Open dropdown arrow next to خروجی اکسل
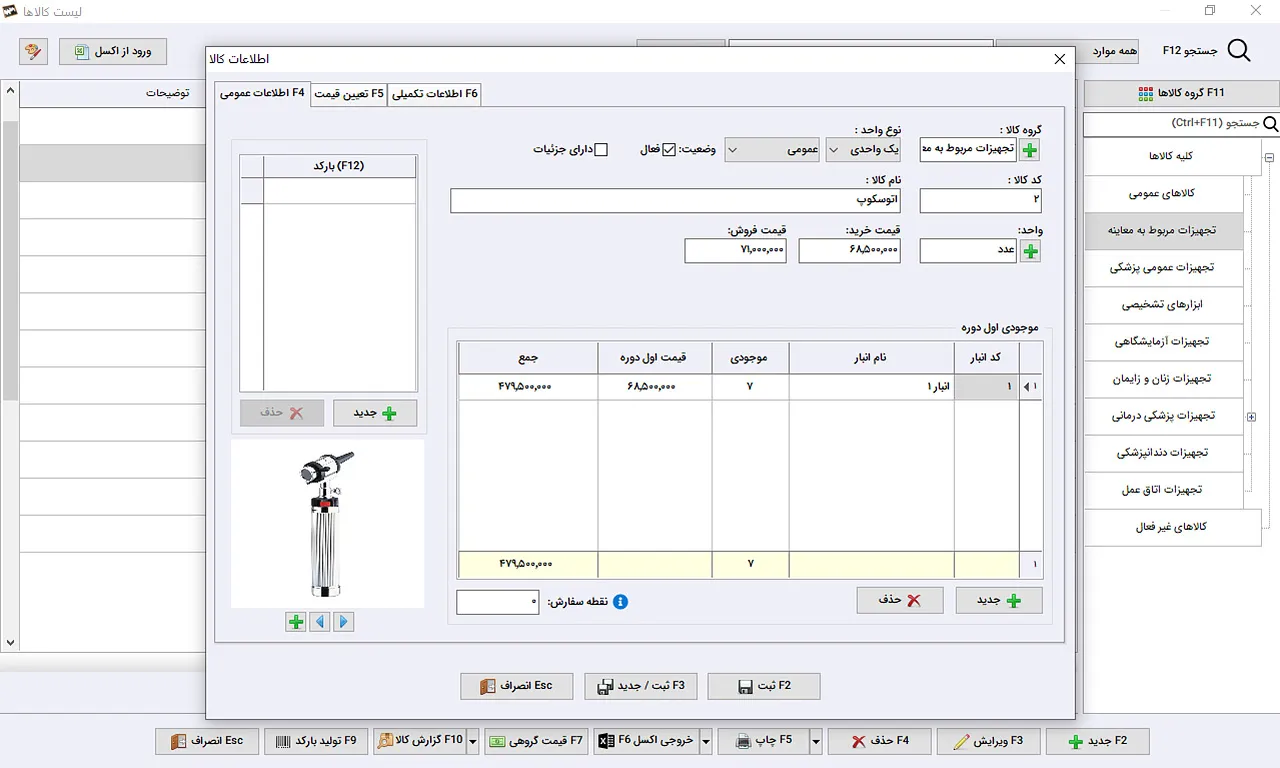 click(x=705, y=741)
